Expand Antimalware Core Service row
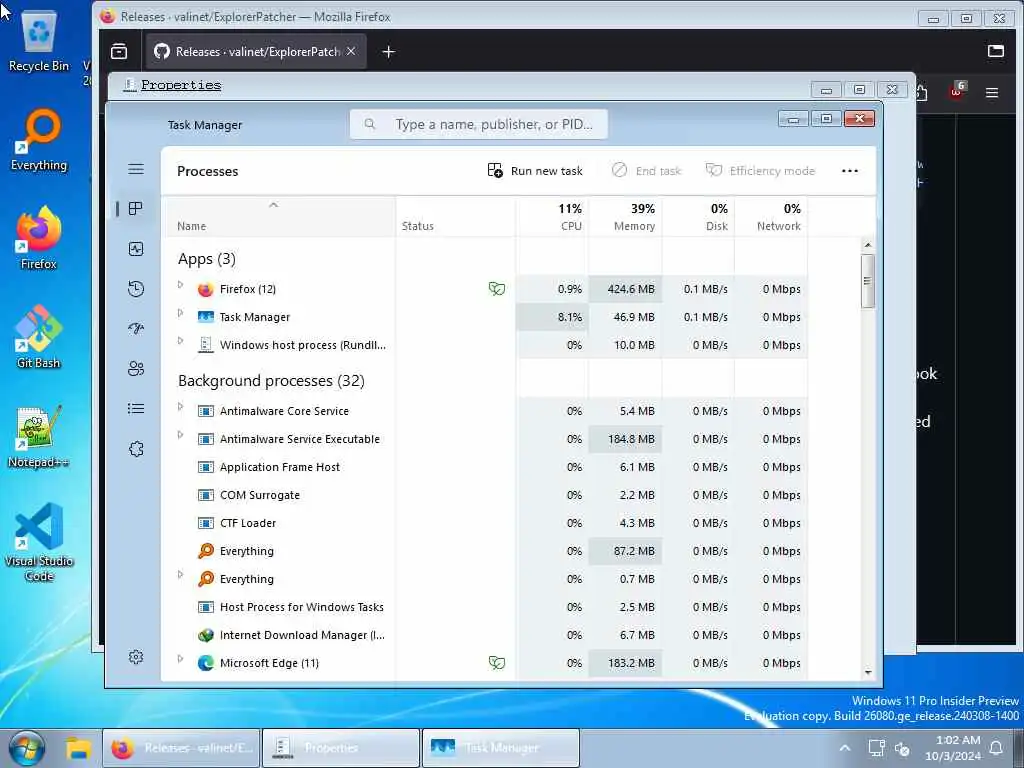 181,407
